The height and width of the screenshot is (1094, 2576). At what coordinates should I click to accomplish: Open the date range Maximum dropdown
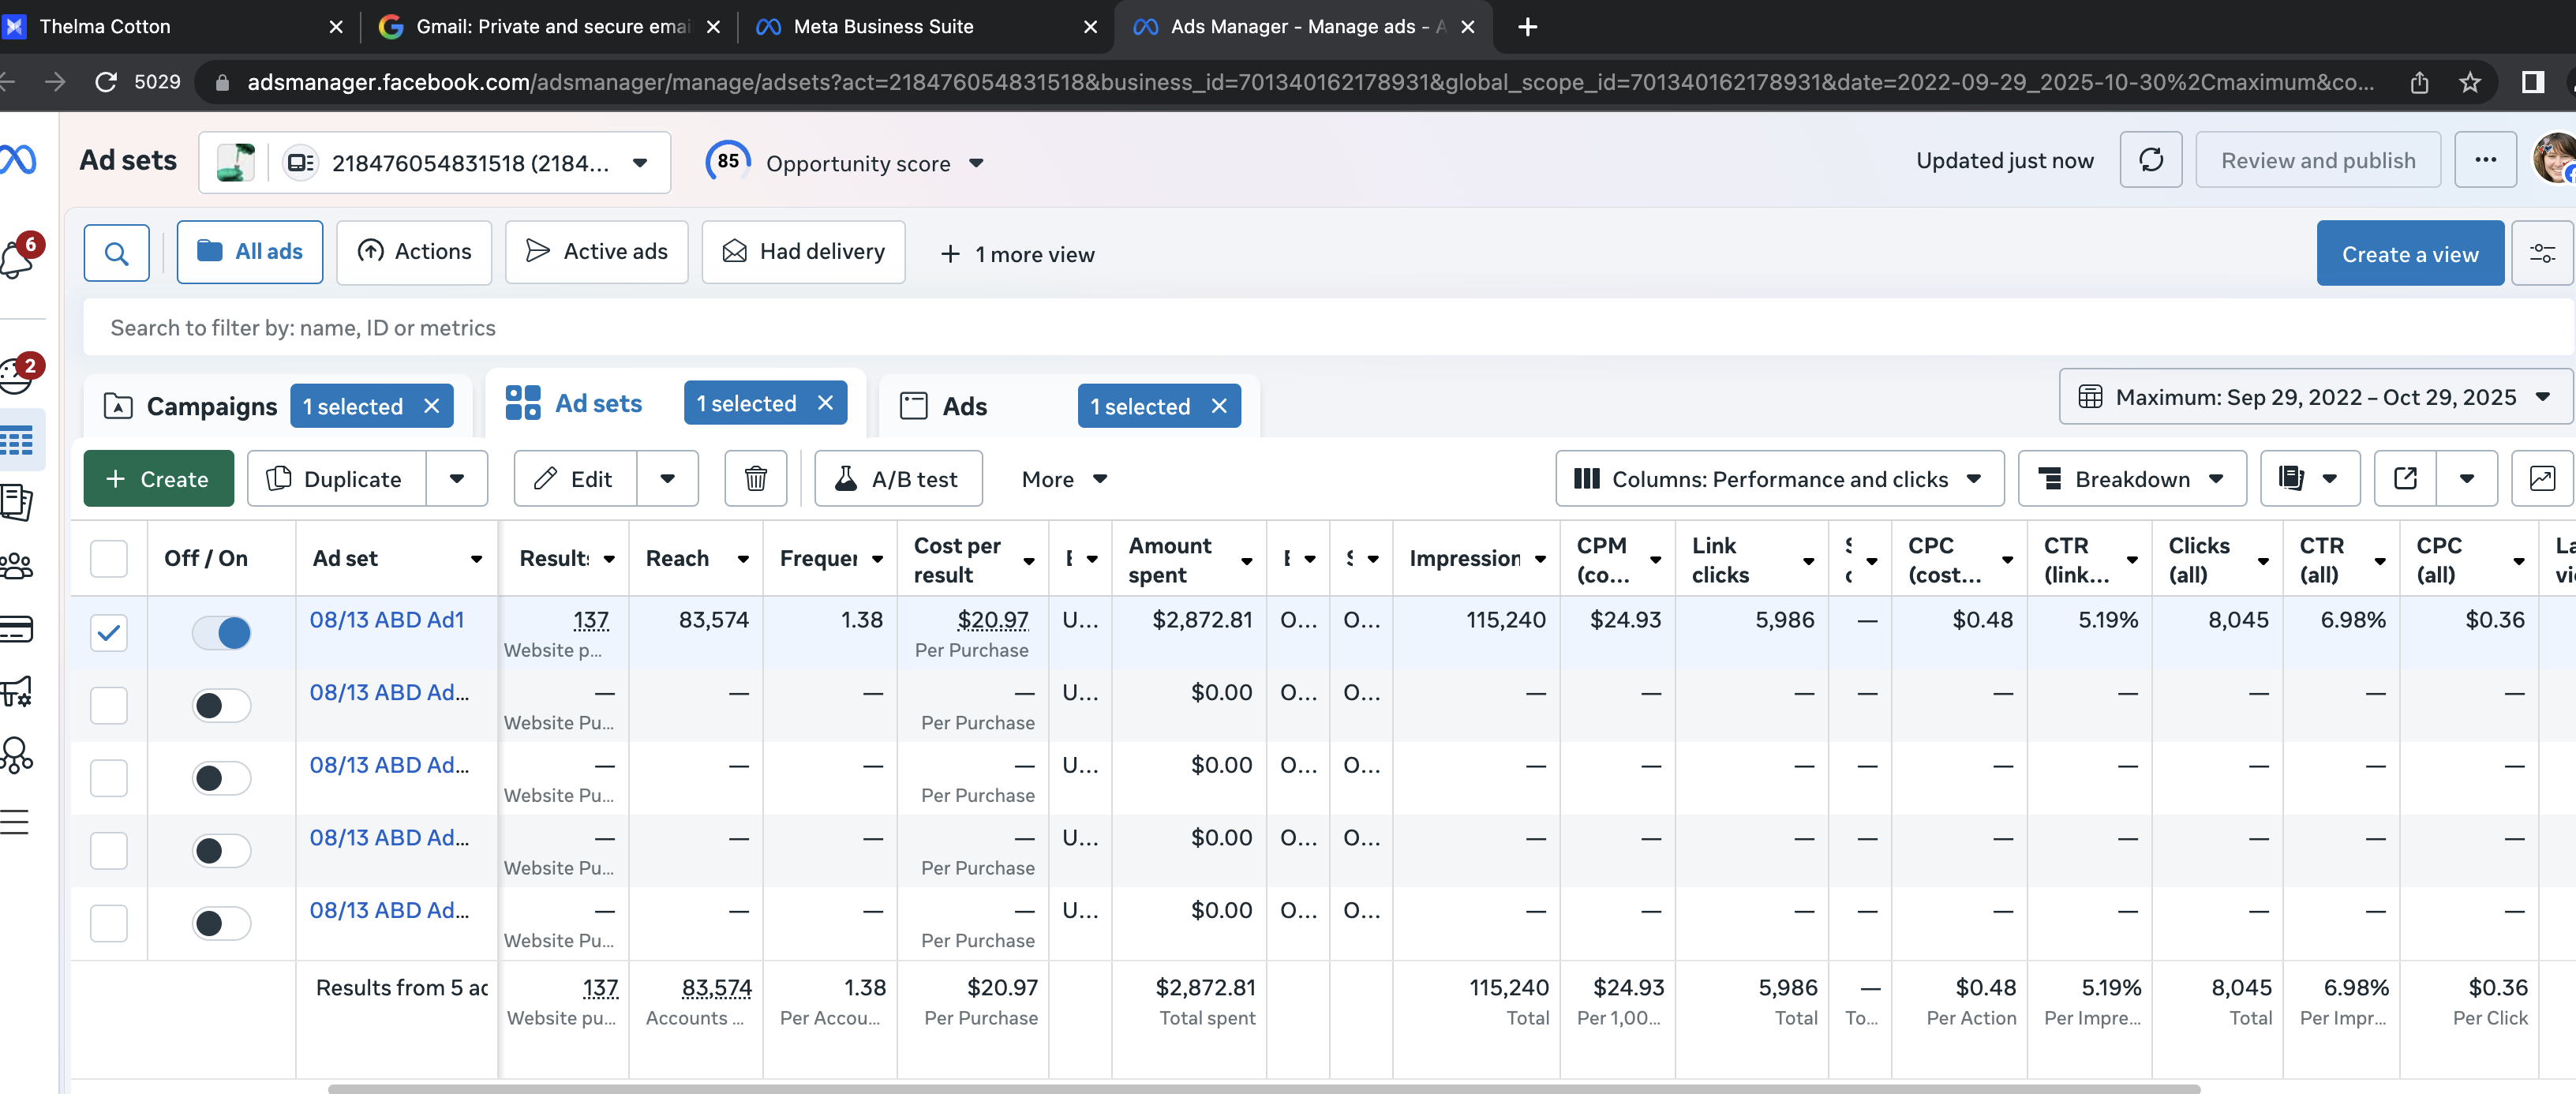[x=2315, y=397]
